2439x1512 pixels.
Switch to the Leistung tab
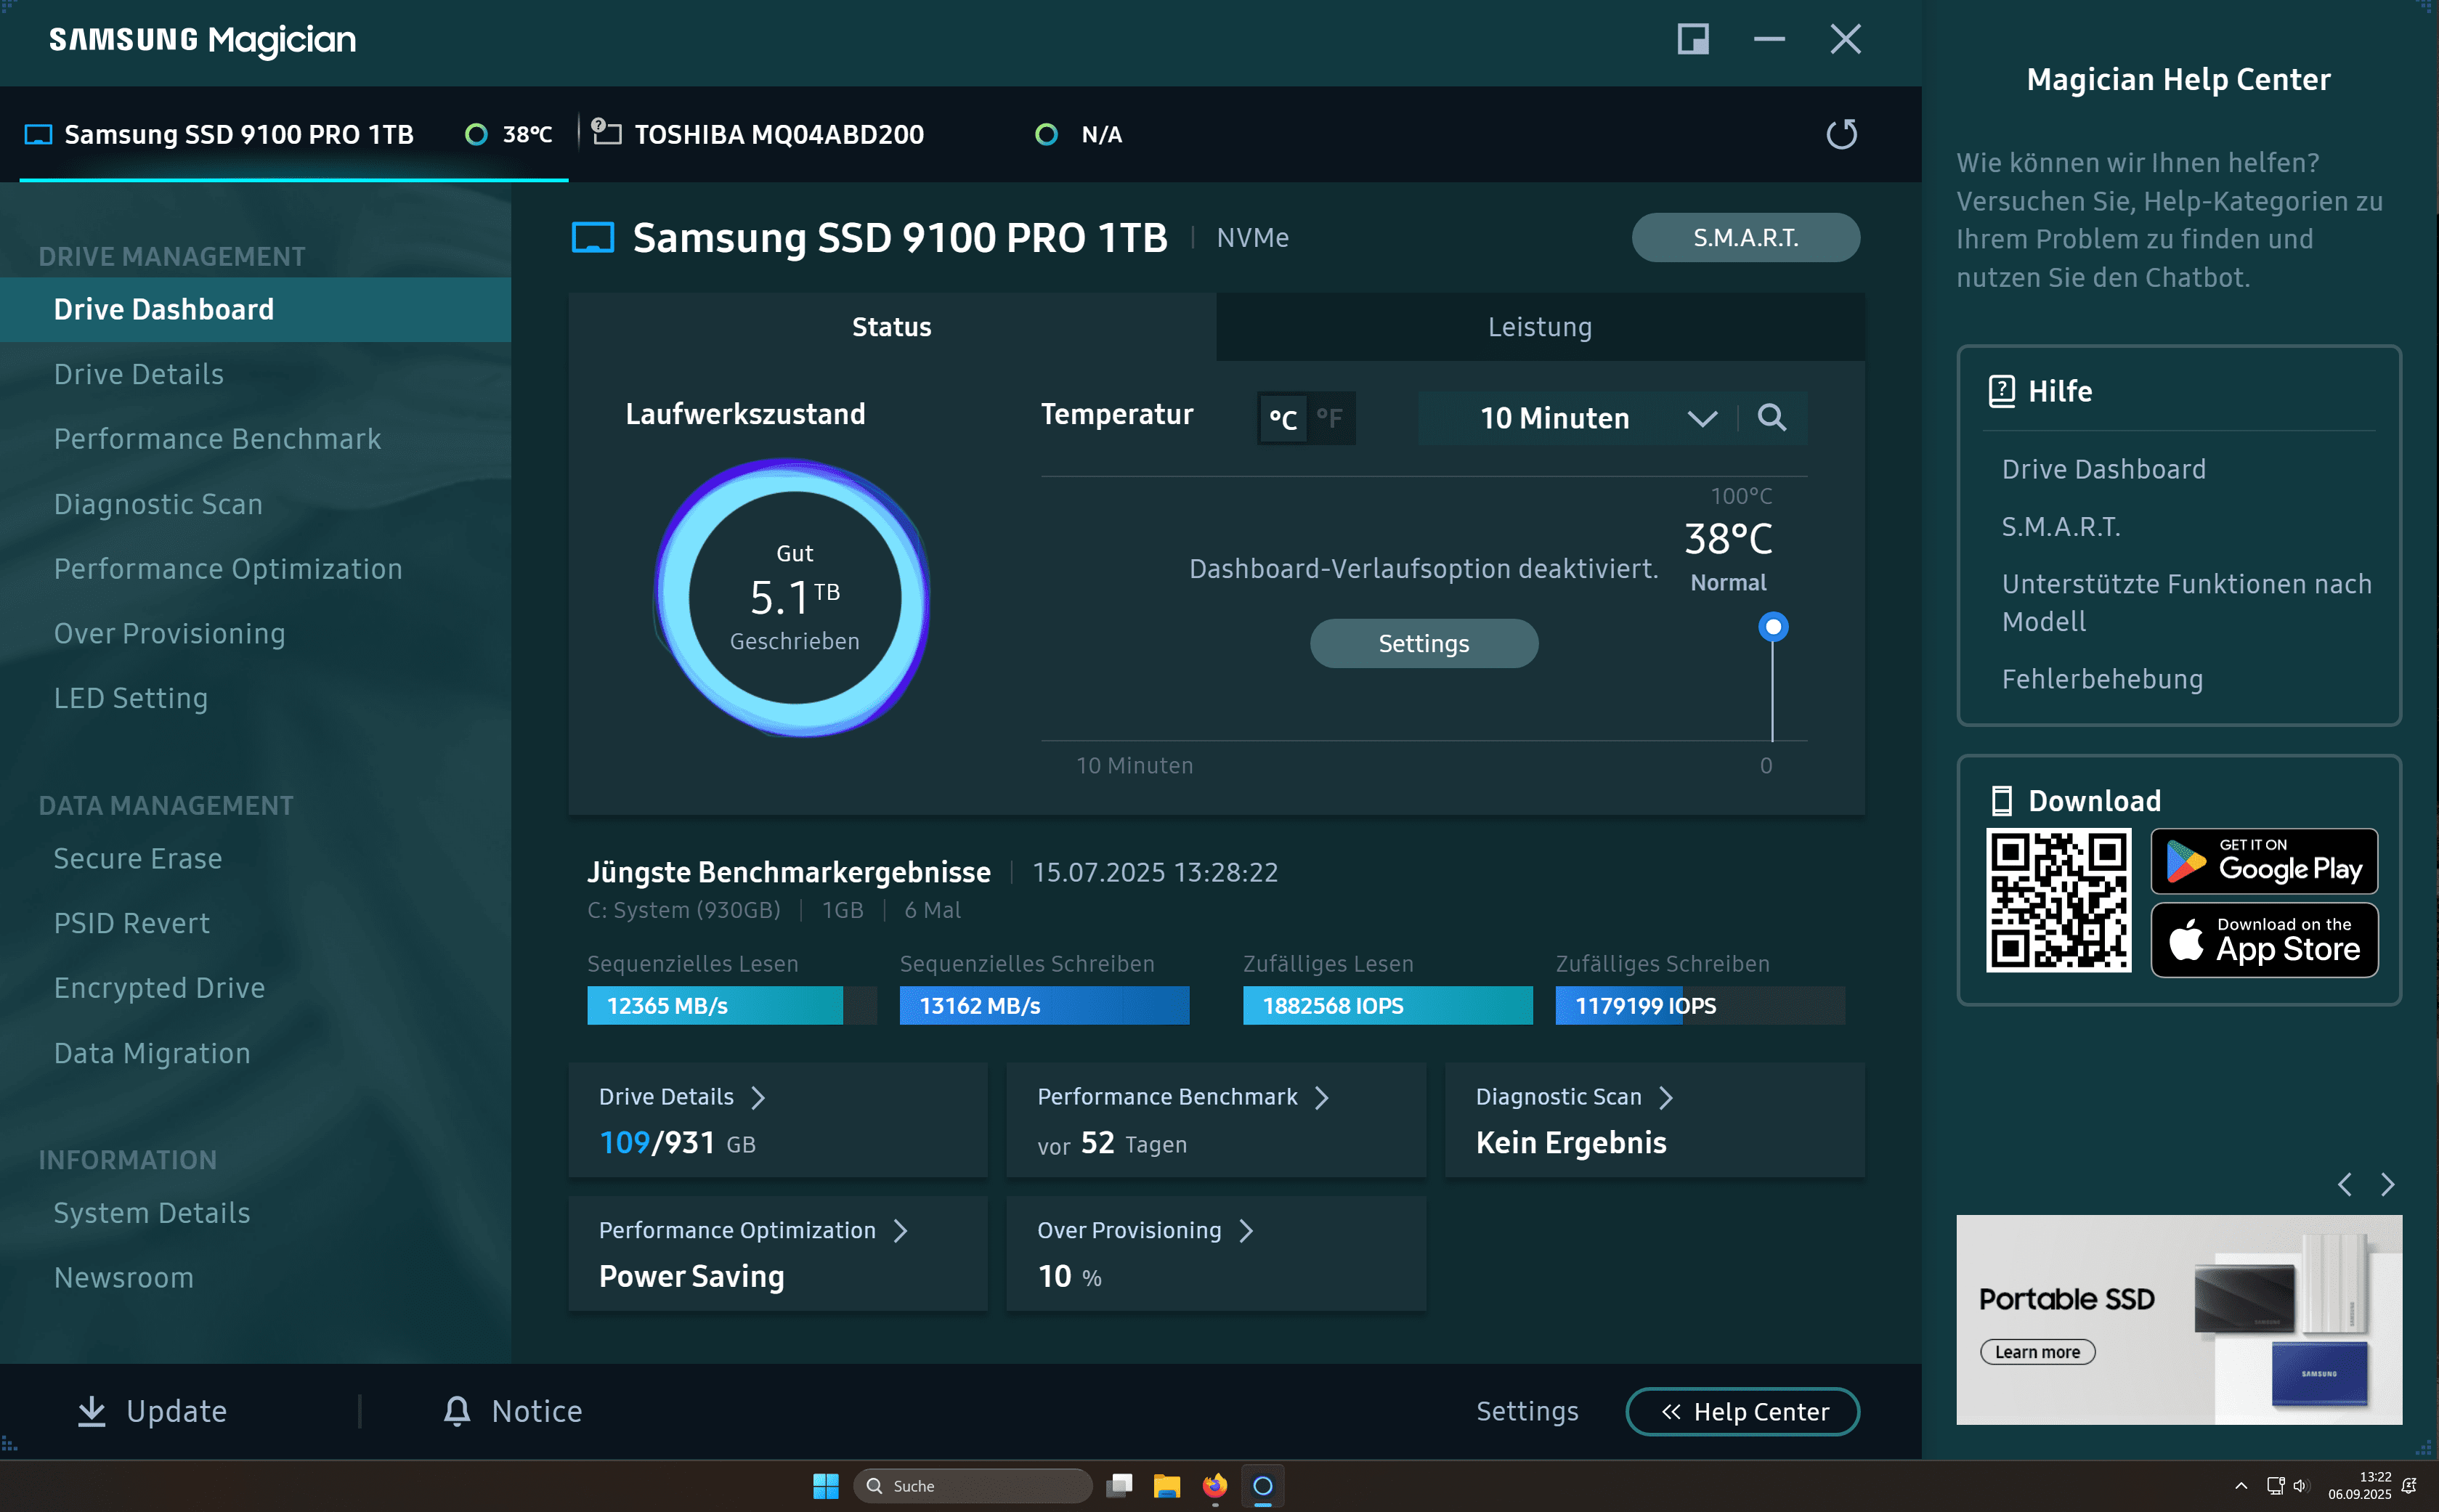click(1539, 327)
